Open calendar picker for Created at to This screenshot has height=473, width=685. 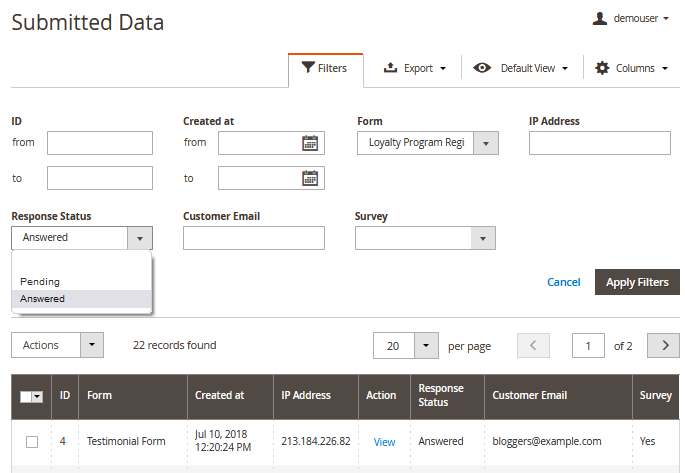point(310,178)
